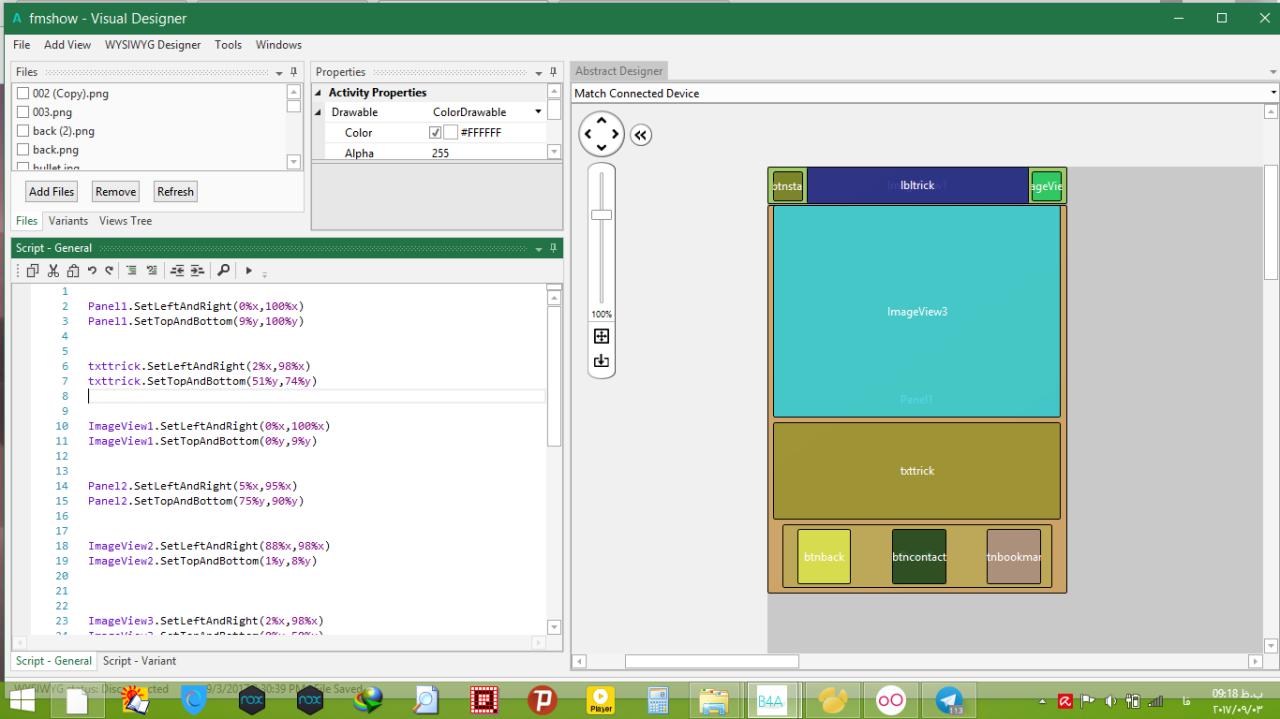Collapse the designer navigation panel with double-chevron

[x=641, y=135]
